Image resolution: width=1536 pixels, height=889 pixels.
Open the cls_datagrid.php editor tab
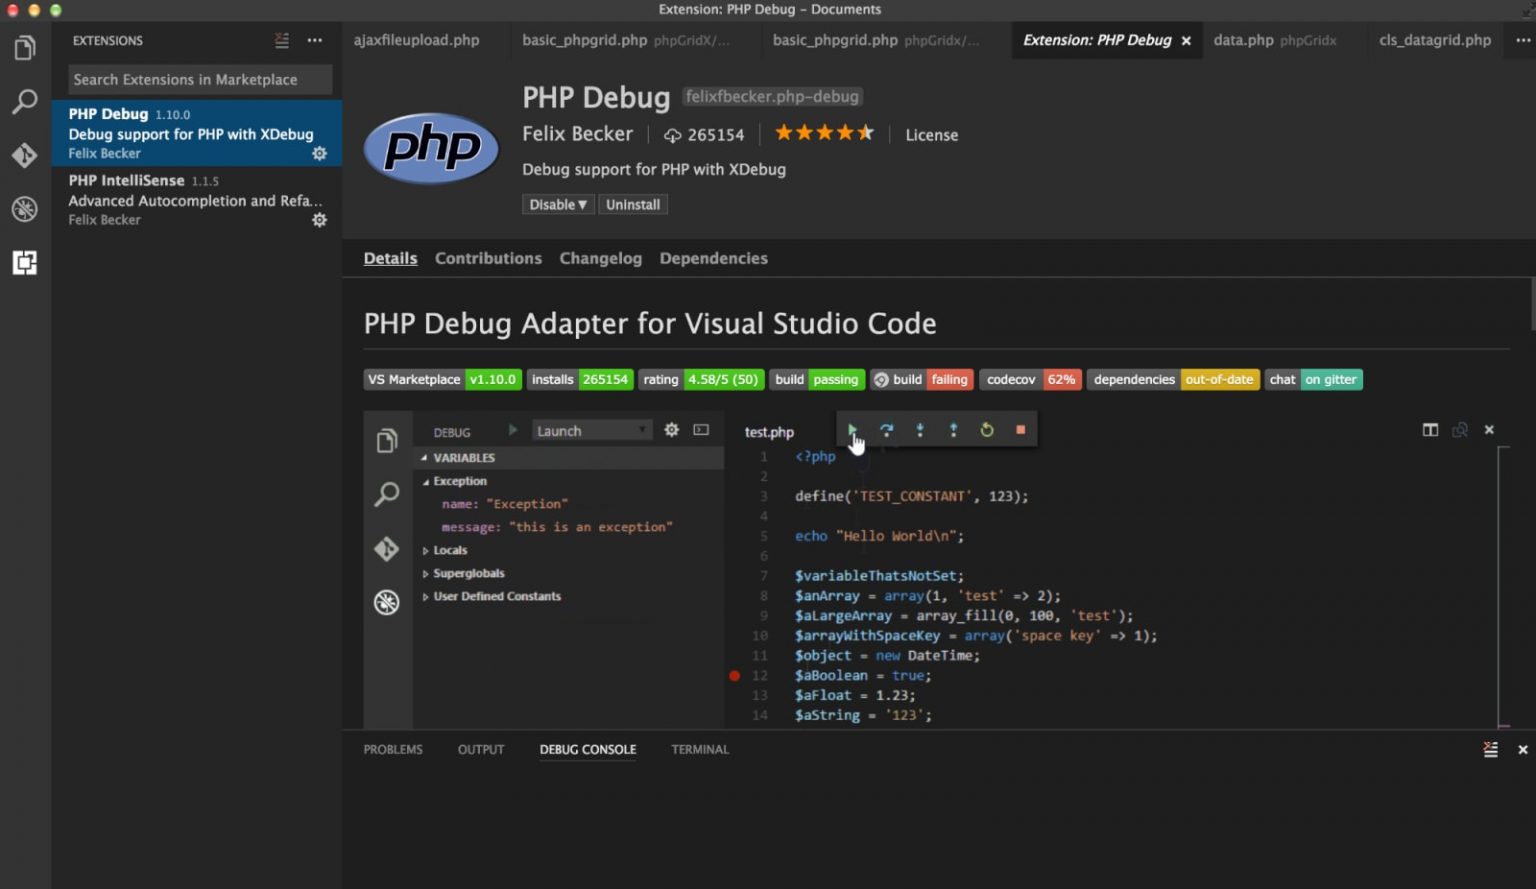[x=1435, y=40]
